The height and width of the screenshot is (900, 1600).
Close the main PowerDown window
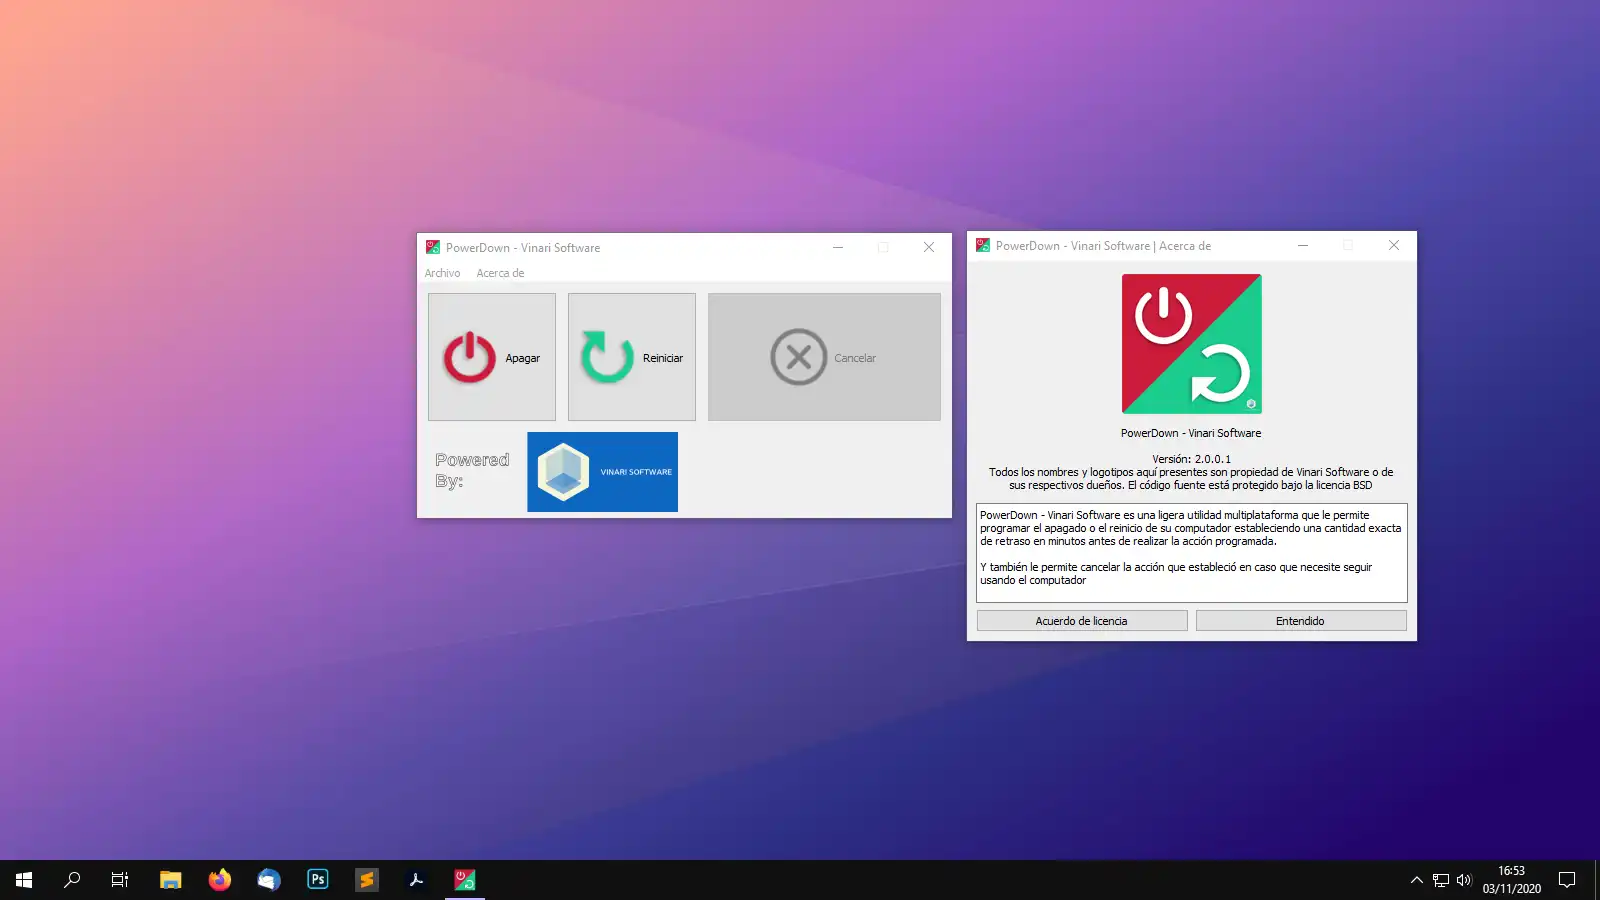click(x=929, y=248)
